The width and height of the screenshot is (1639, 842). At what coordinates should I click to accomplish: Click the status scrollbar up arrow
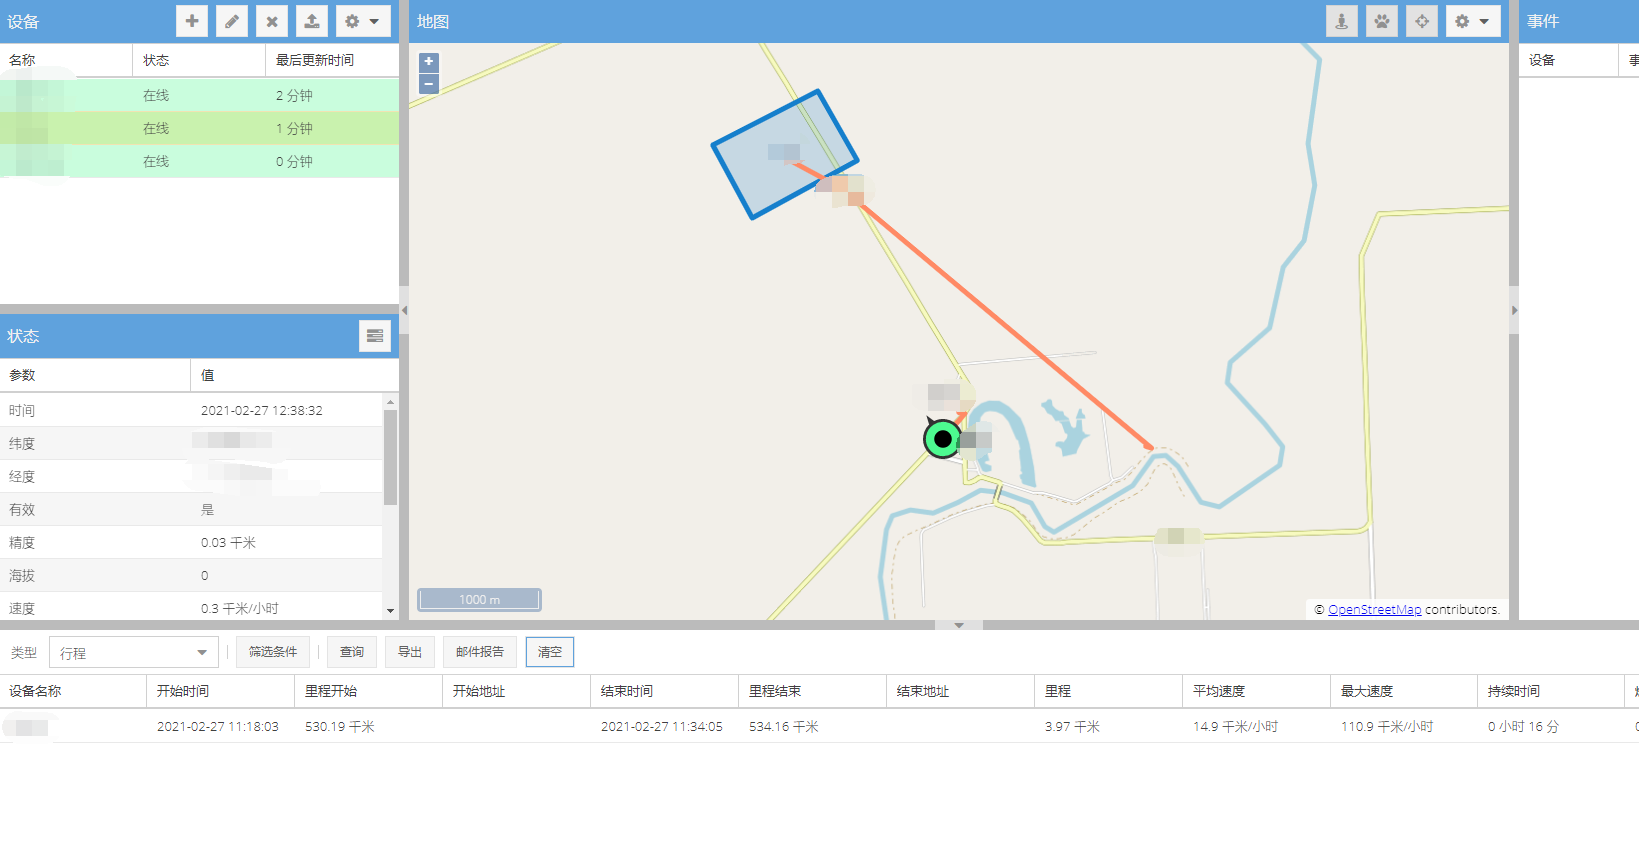point(390,402)
